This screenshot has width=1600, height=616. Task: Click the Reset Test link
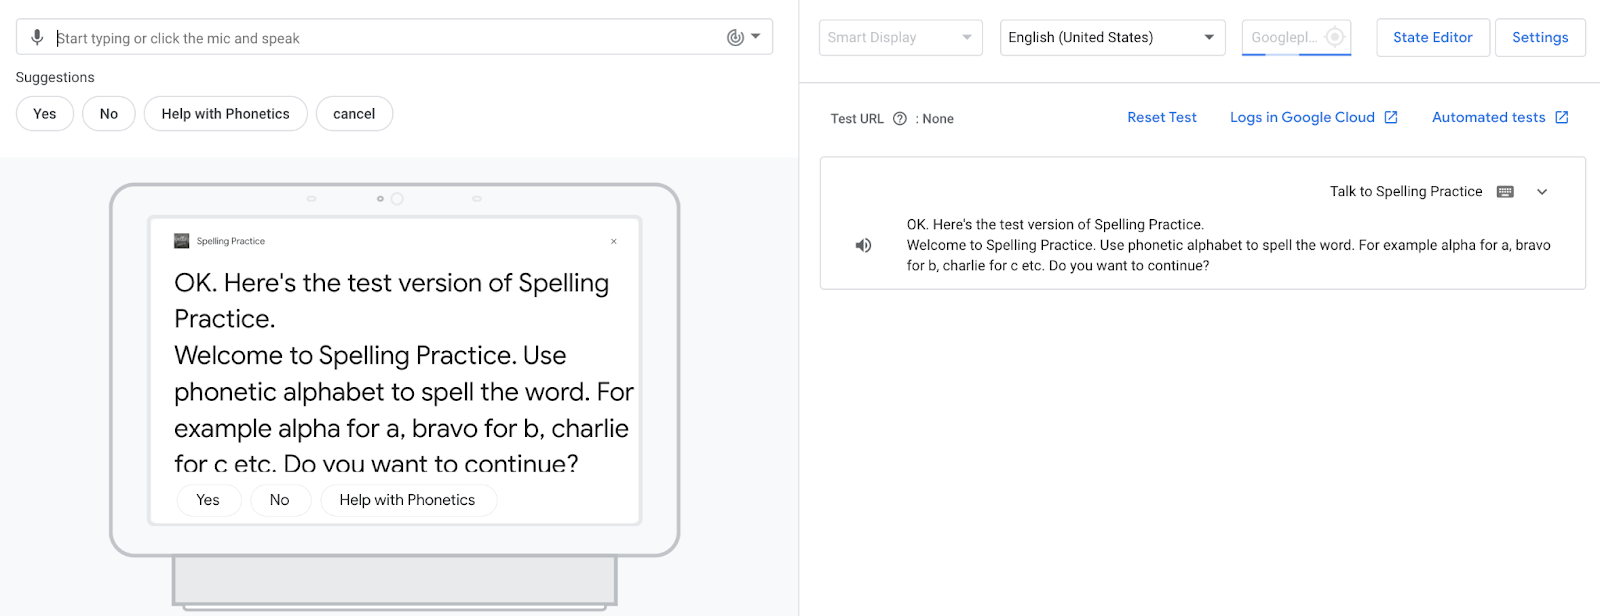click(1161, 118)
